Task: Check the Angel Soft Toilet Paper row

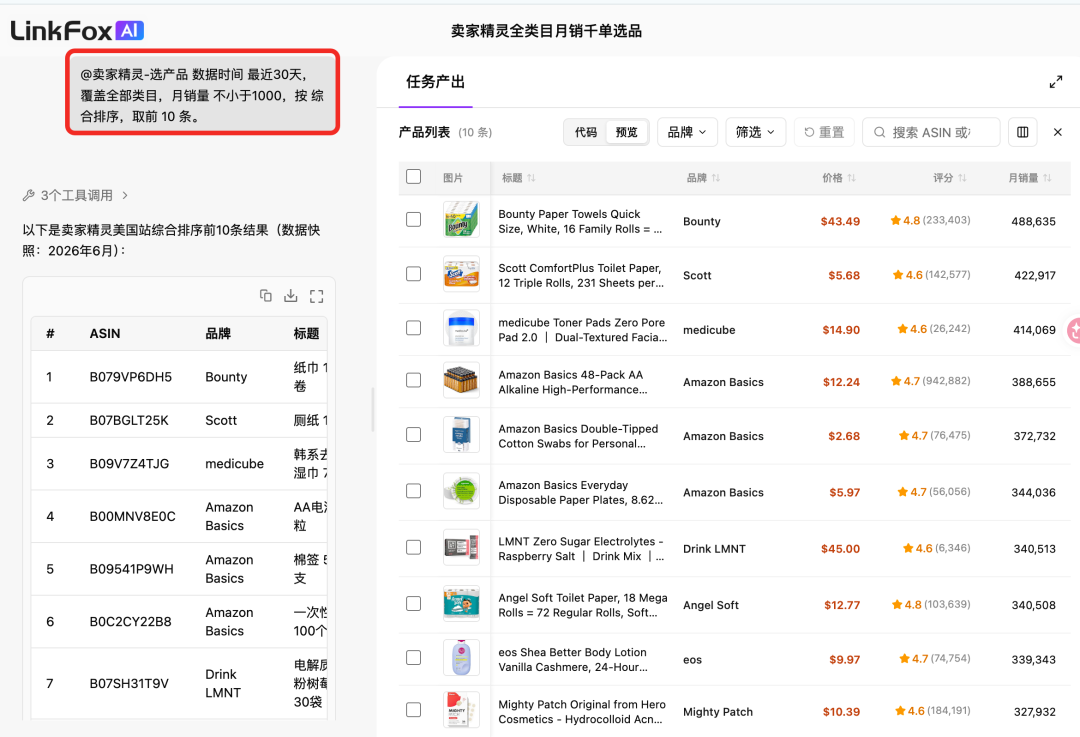Action: (x=413, y=604)
